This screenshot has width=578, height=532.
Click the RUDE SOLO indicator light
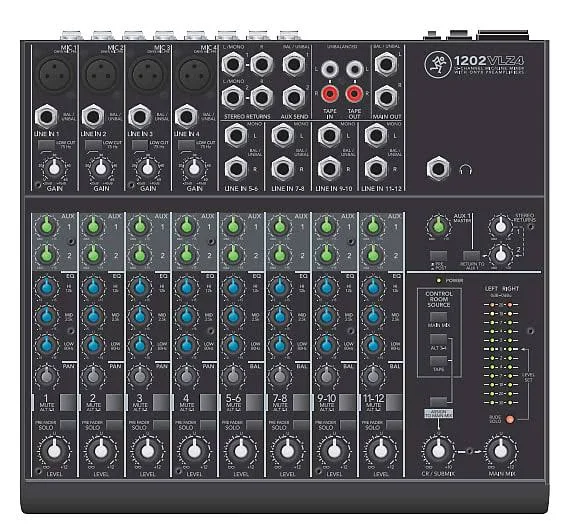(510, 419)
